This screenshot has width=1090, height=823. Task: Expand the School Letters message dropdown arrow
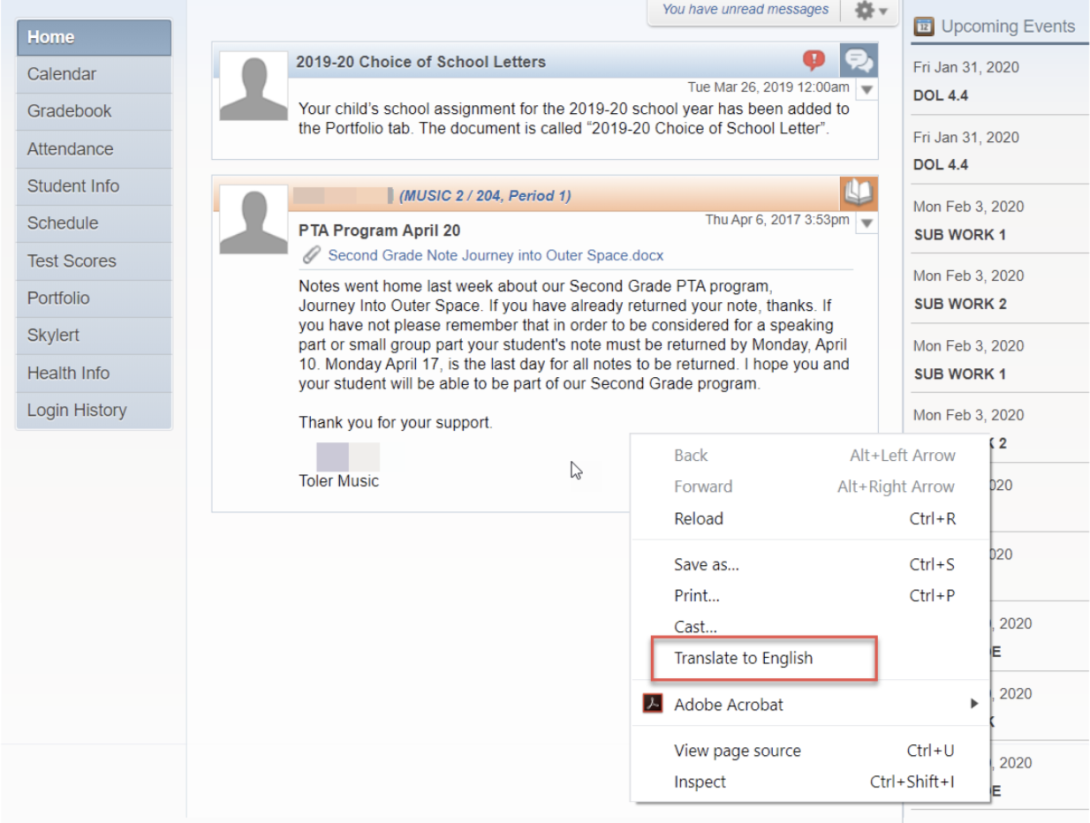867,90
